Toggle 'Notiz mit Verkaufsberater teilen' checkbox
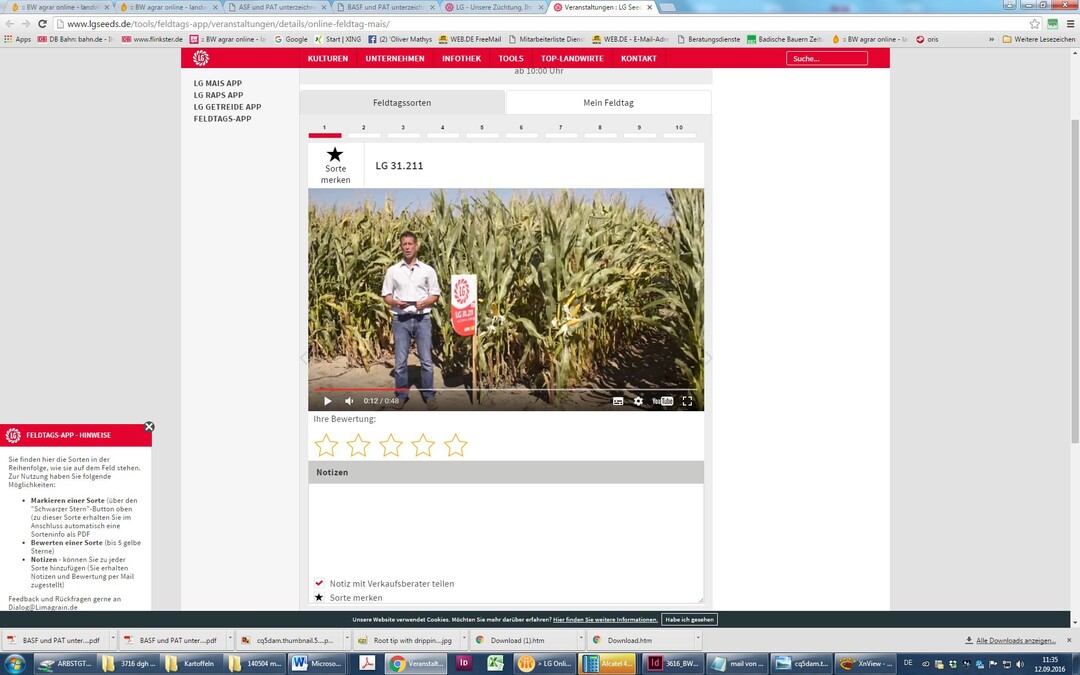 tap(319, 583)
